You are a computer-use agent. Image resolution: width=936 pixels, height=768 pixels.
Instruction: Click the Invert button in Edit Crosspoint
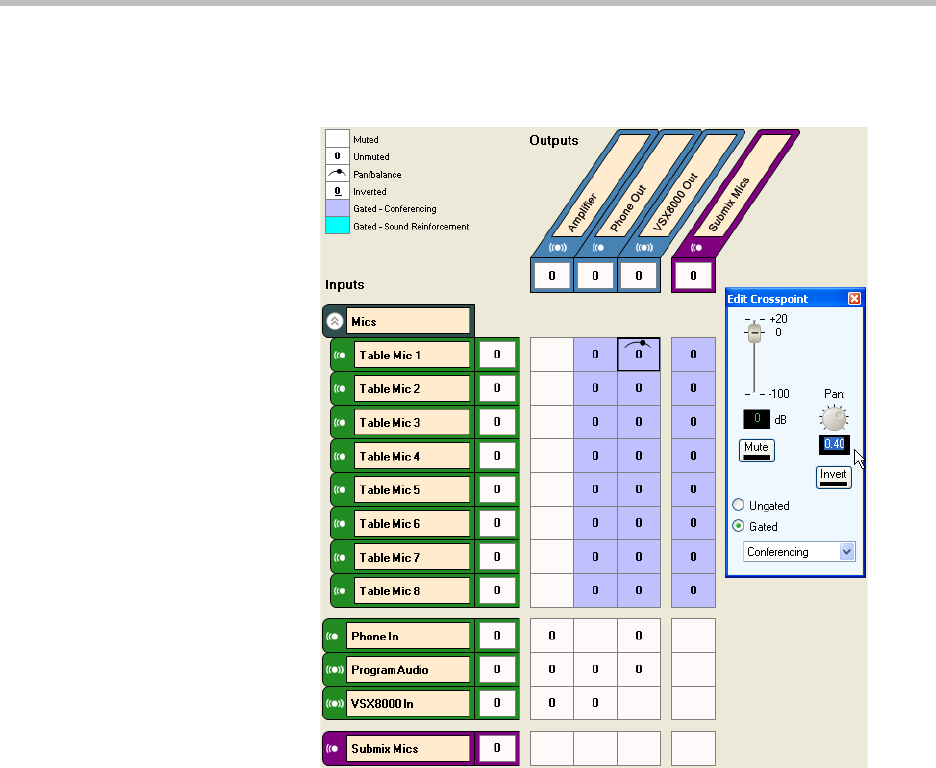(x=833, y=477)
